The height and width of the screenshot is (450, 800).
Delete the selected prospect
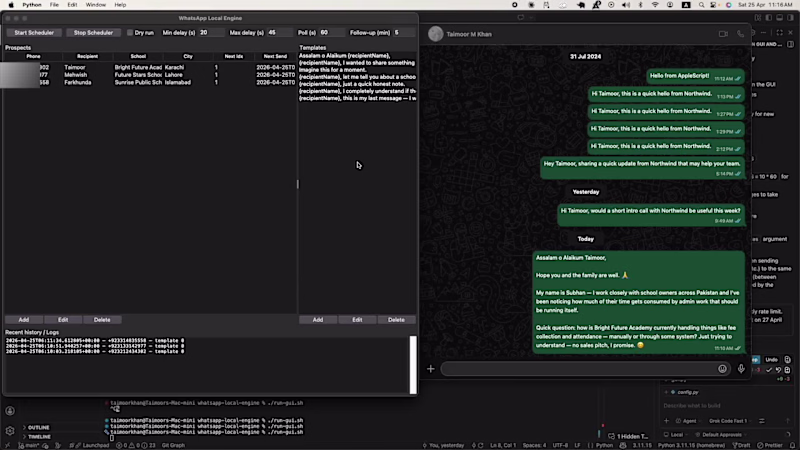pyautogui.click(x=102, y=320)
